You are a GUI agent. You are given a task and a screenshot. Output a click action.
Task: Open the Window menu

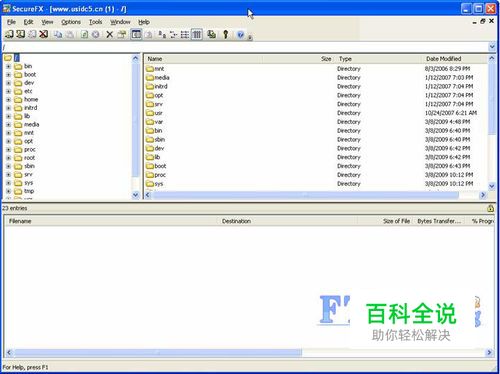tap(120, 22)
